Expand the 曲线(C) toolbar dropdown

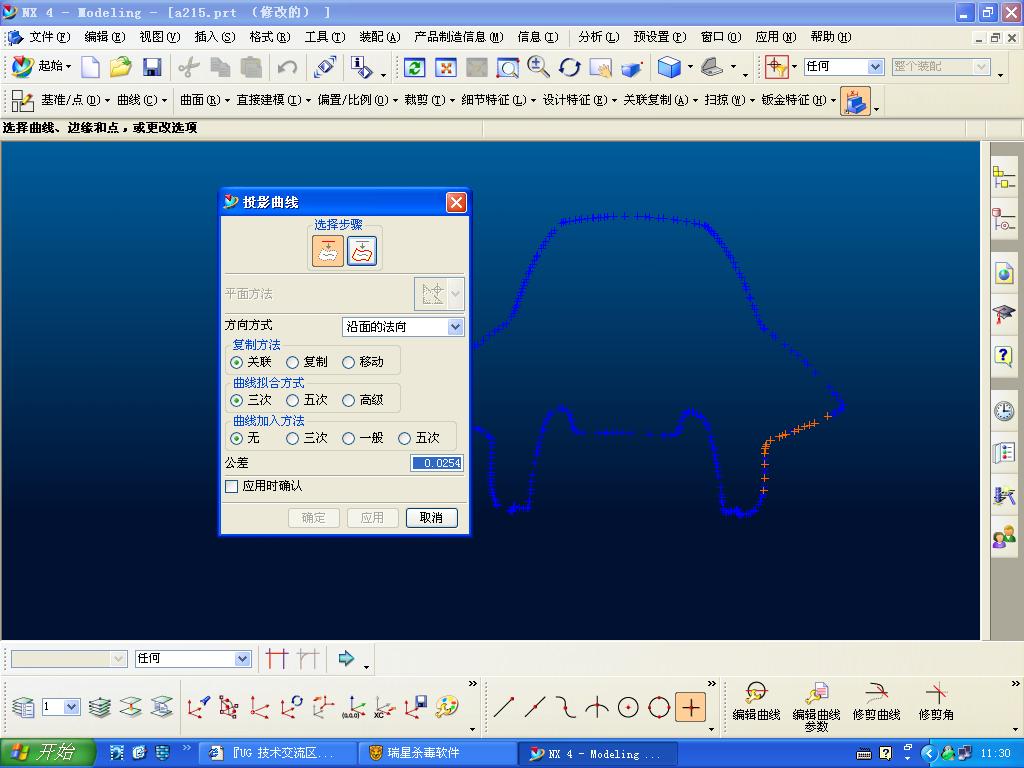[x=165, y=101]
